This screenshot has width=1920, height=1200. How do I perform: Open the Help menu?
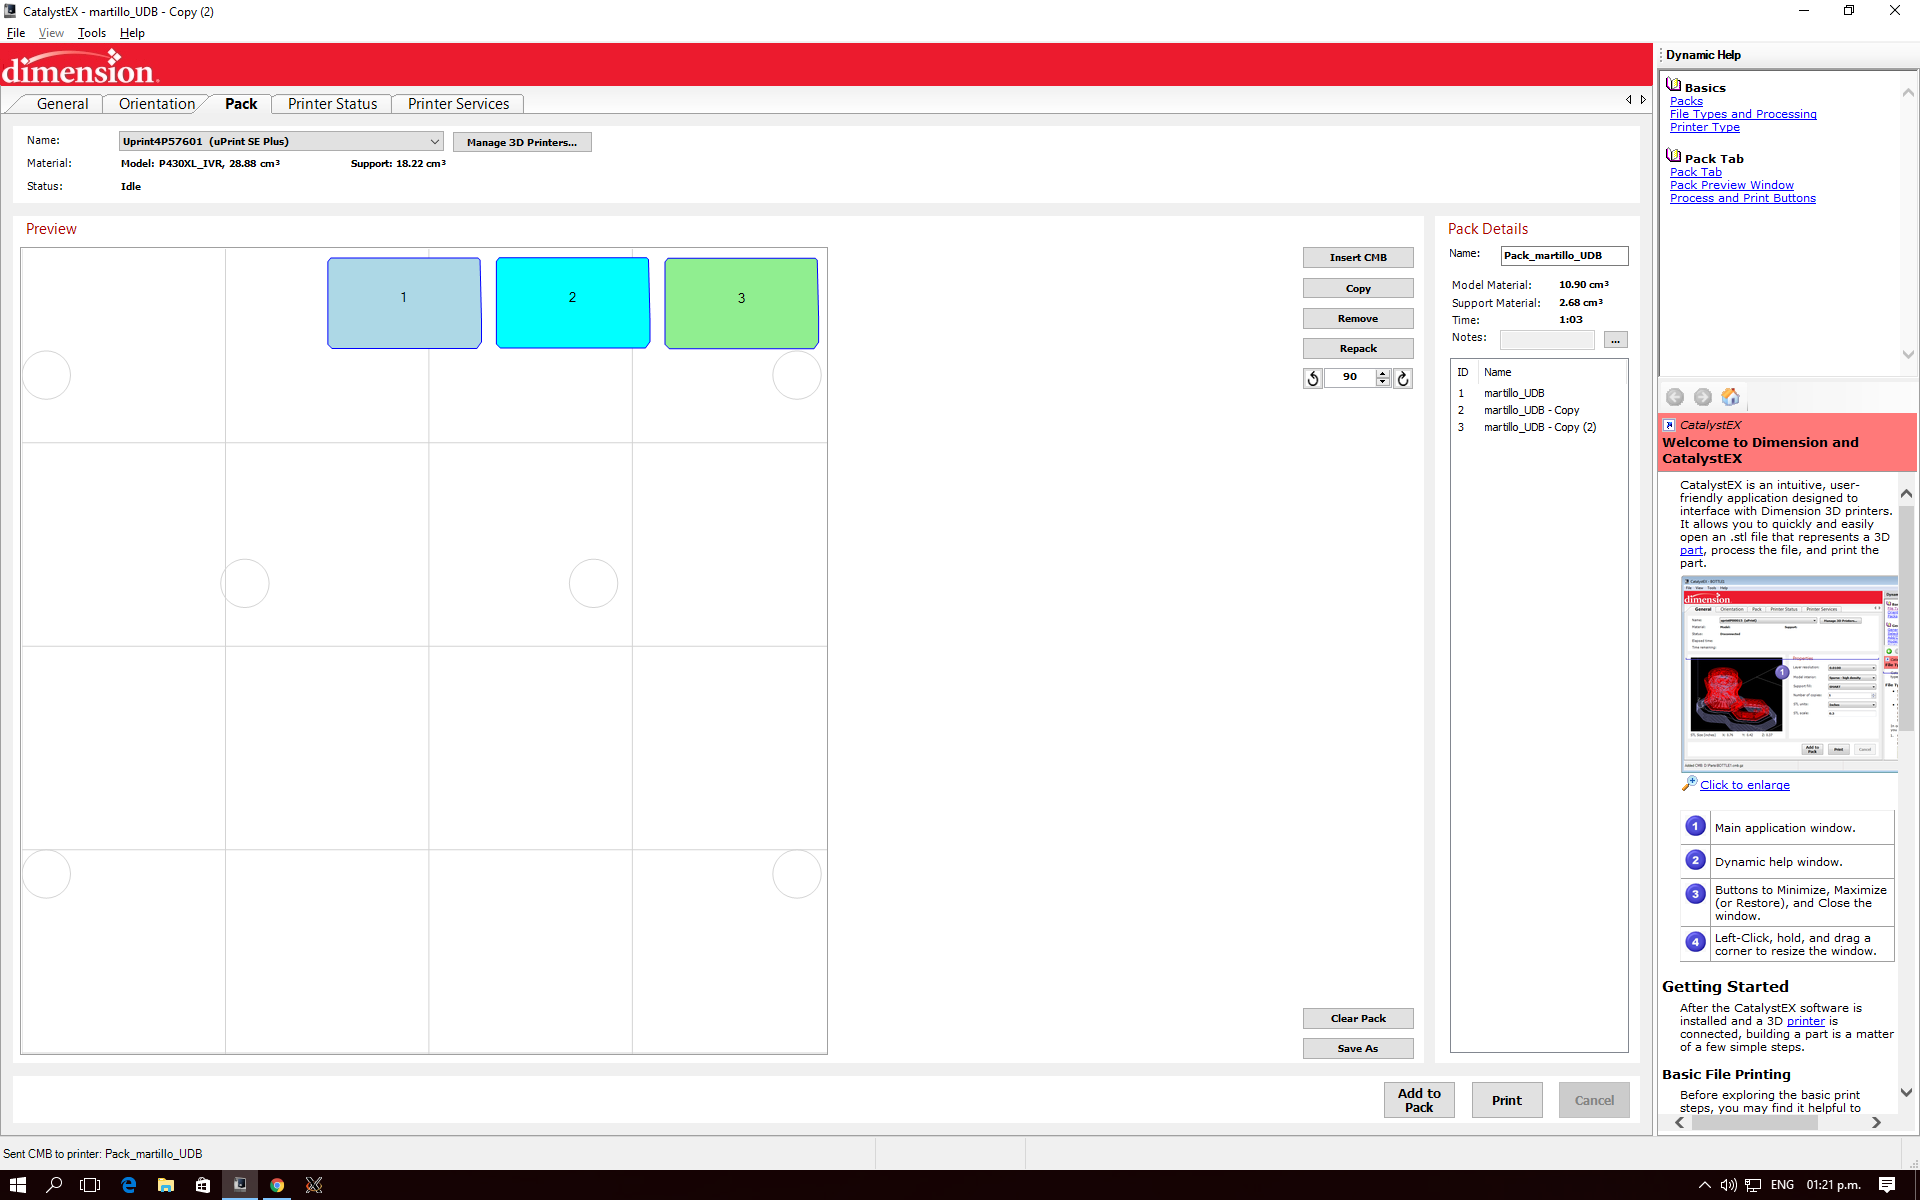click(x=132, y=33)
